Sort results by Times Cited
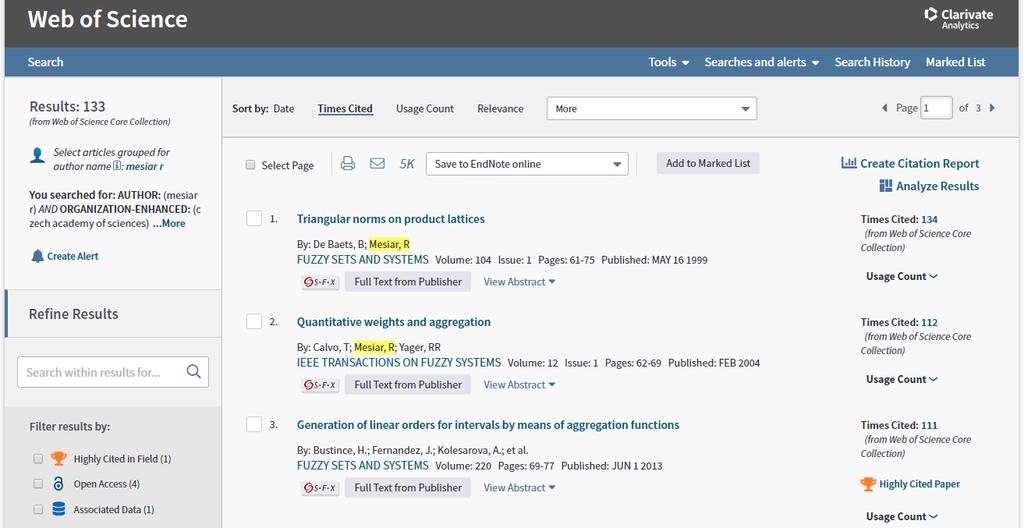The width and height of the screenshot is (1024, 528). [345, 108]
